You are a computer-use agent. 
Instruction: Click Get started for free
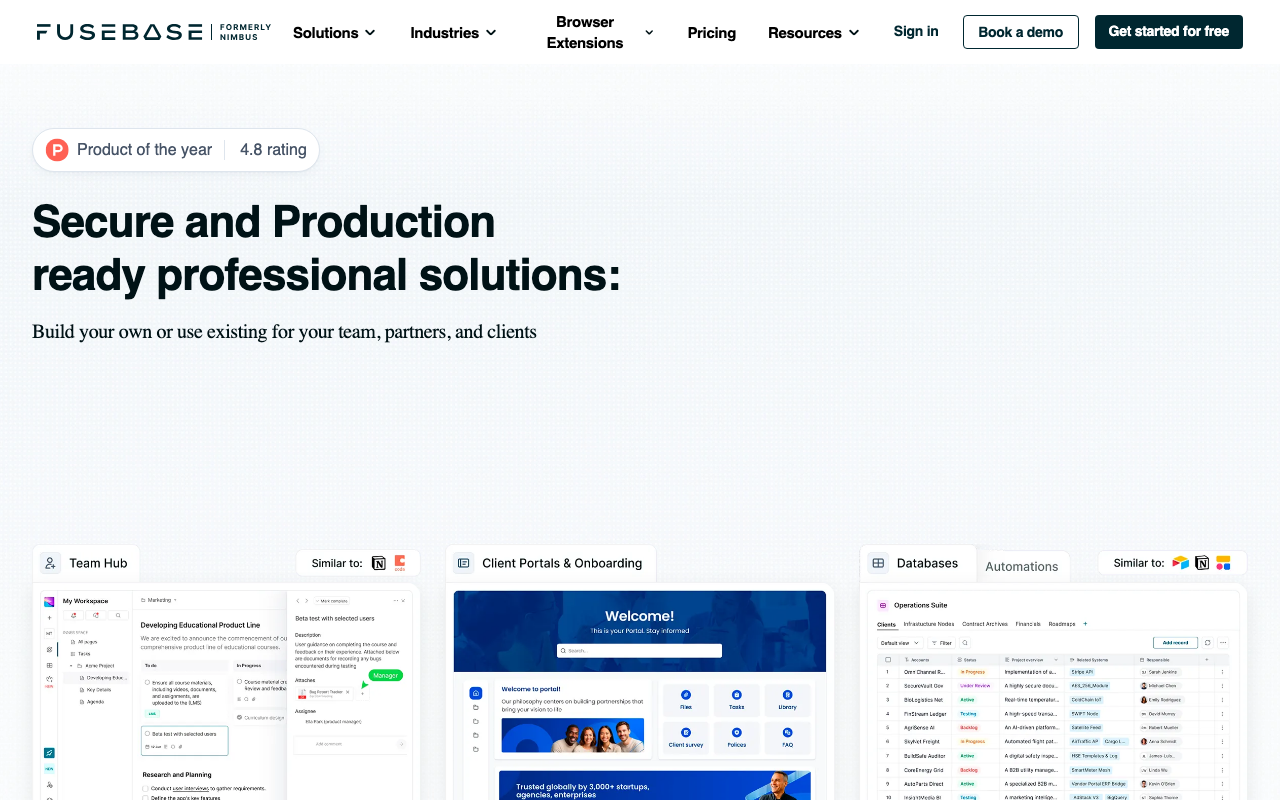[x=1169, y=32]
